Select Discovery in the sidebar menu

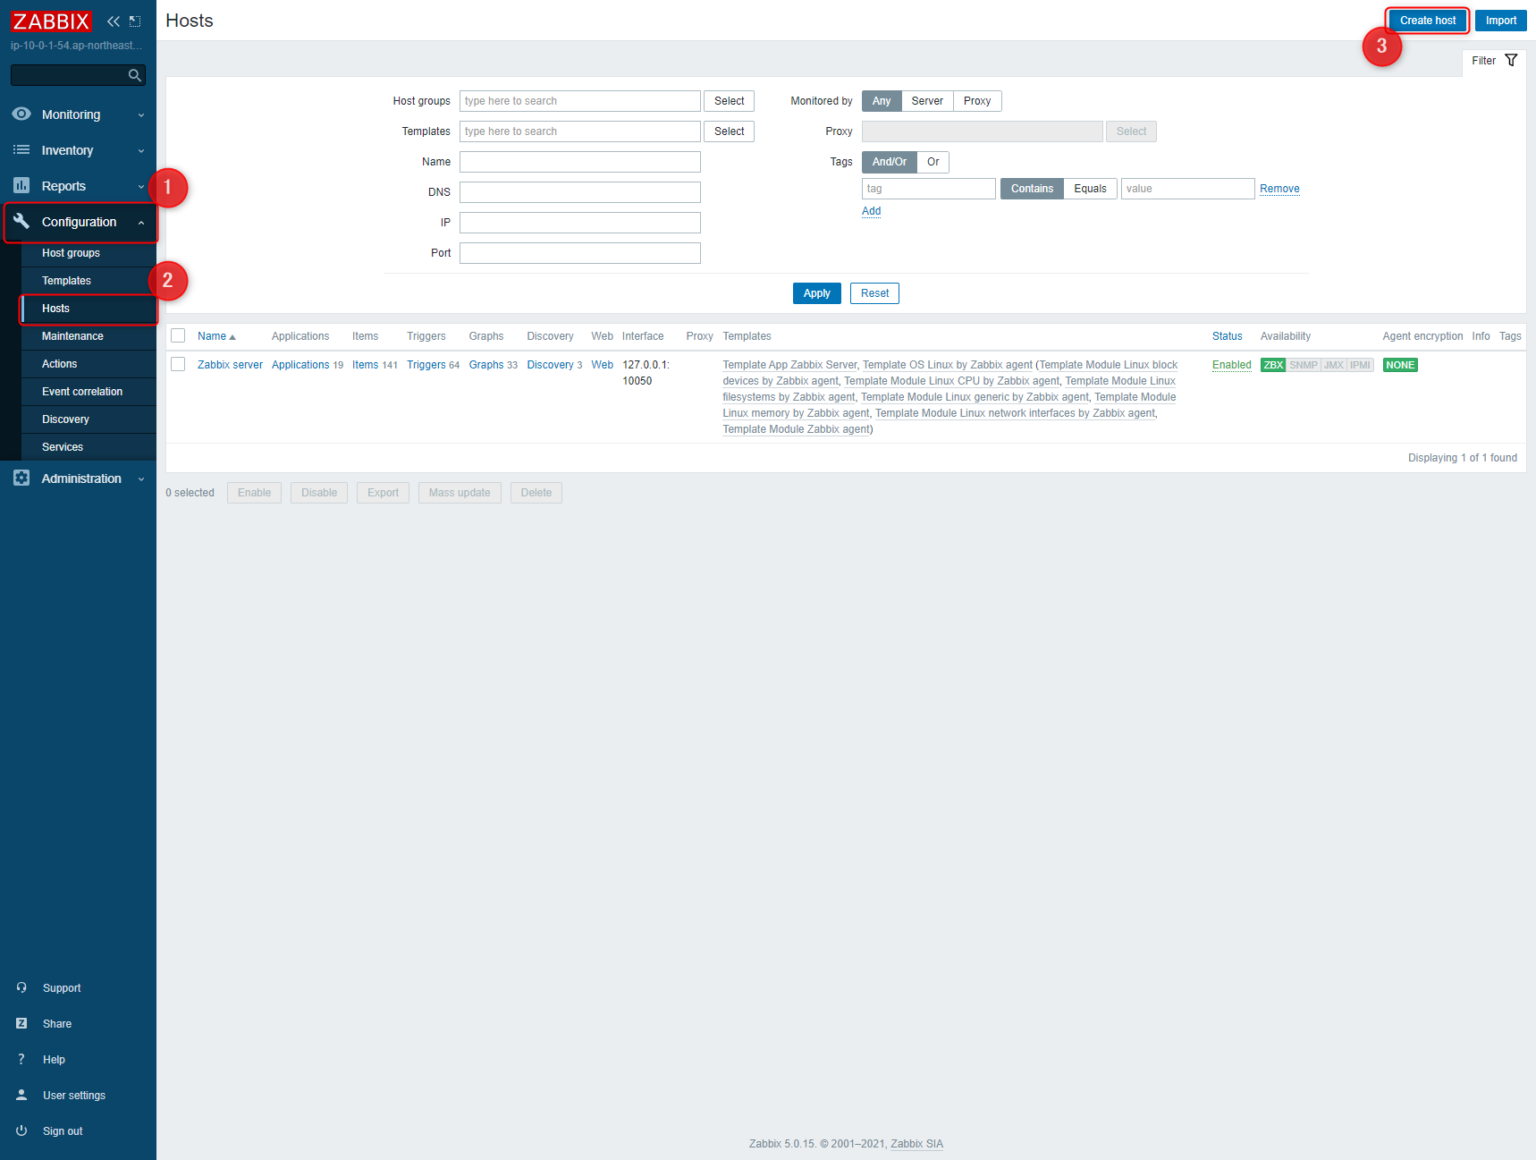65,419
